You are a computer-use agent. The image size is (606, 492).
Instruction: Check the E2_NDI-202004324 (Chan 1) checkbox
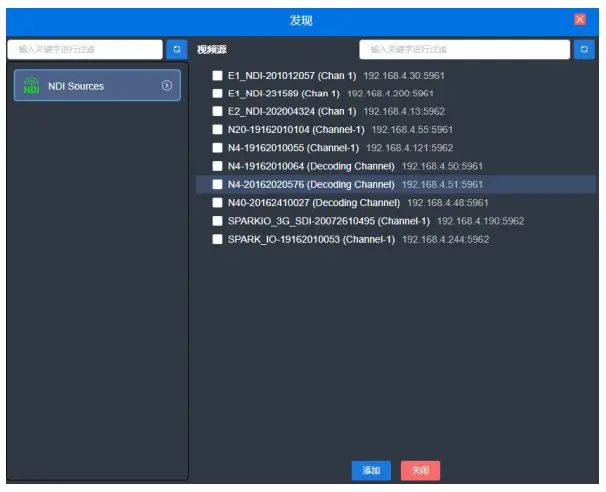point(217,111)
